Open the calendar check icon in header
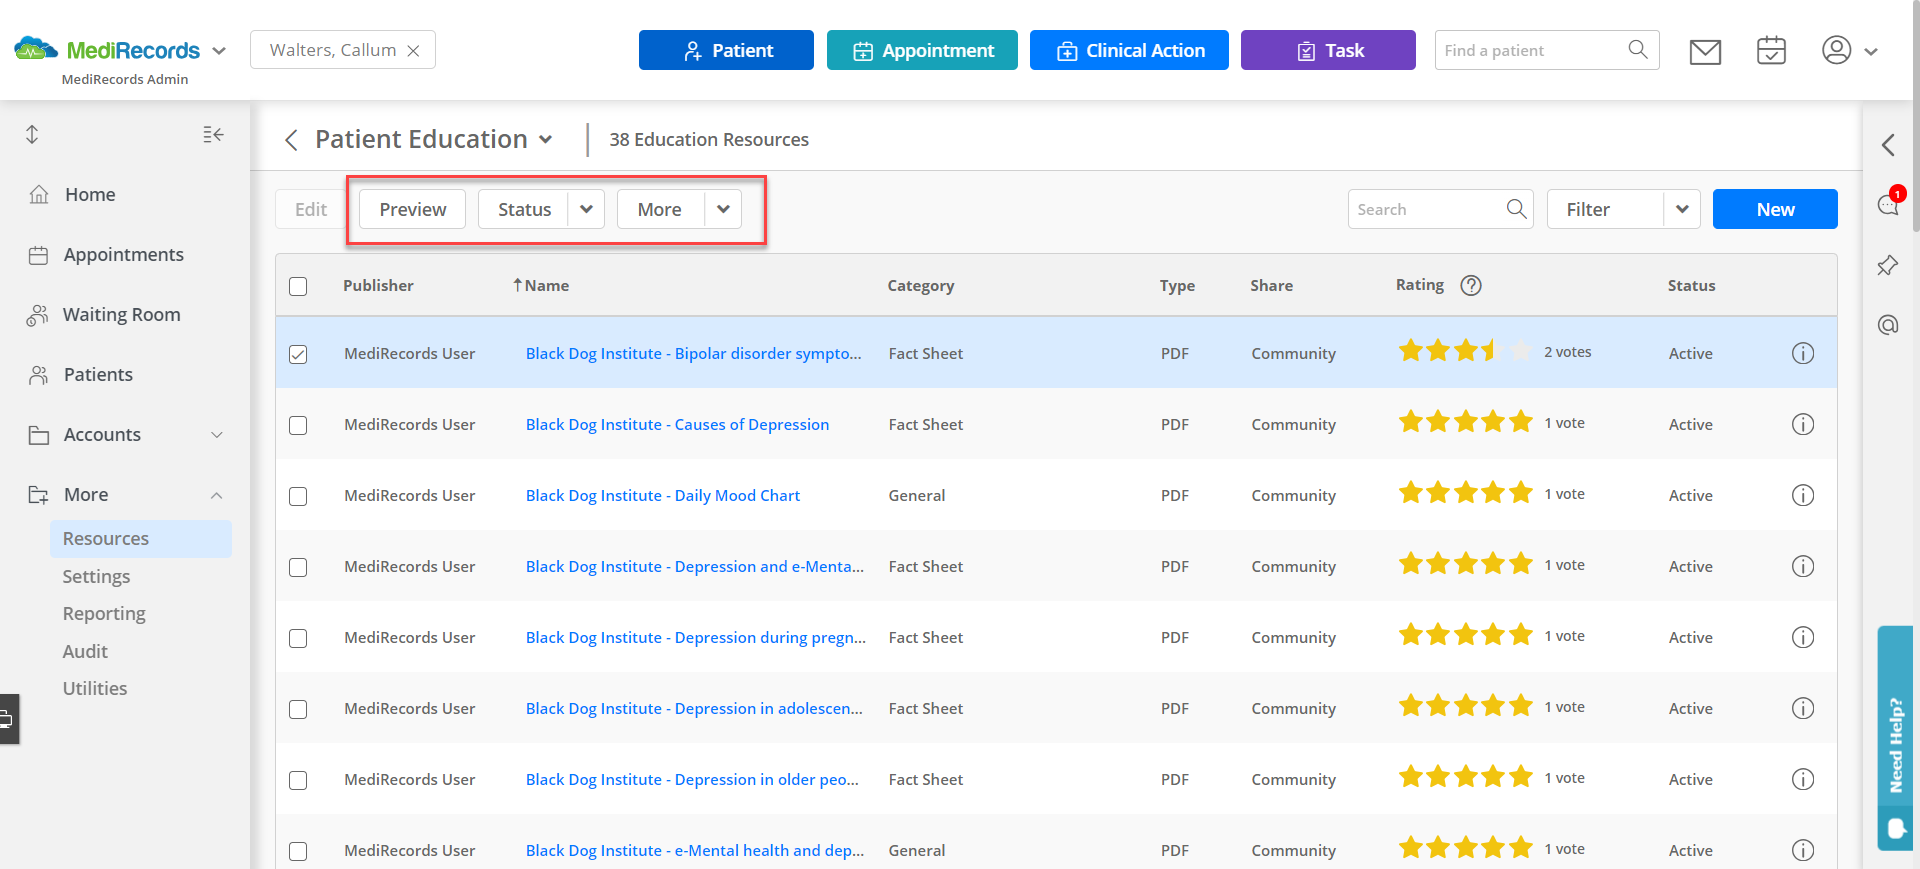The height and width of the screenshot is (869, 1920). 1771,50
